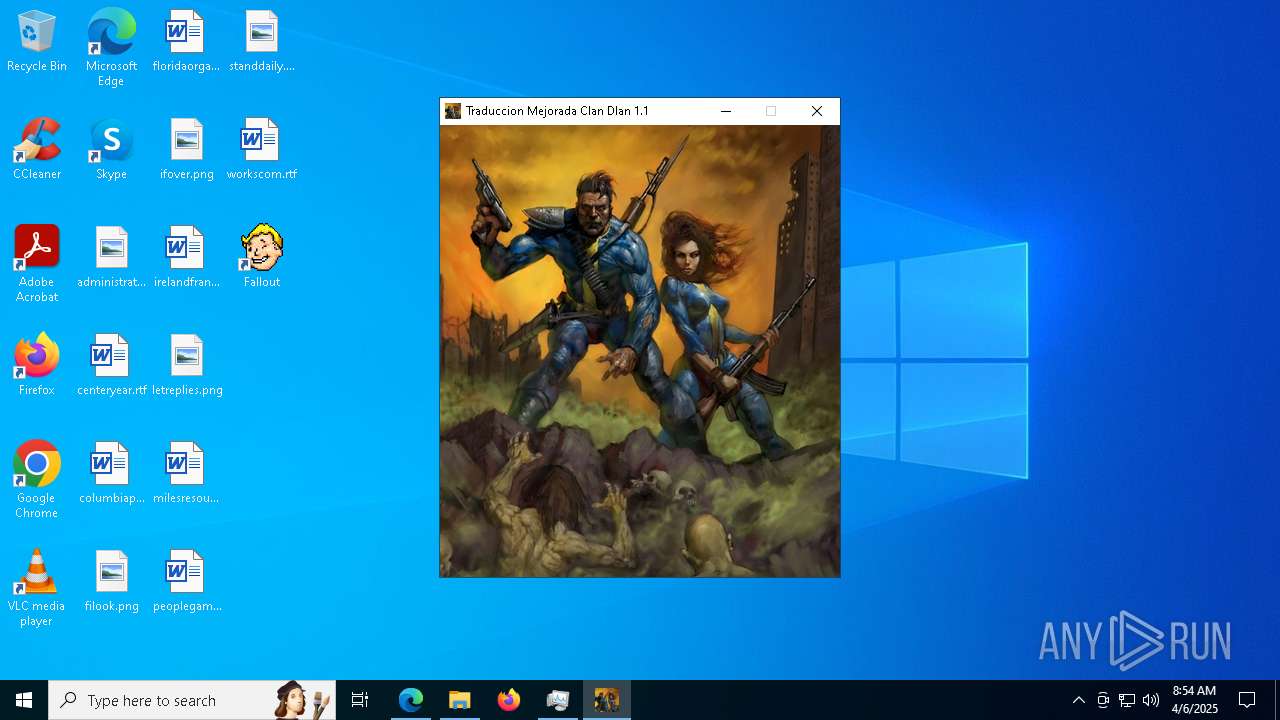Open the notification center
The height and width of the screenshot is (720, 1280).
point(1247,700)
